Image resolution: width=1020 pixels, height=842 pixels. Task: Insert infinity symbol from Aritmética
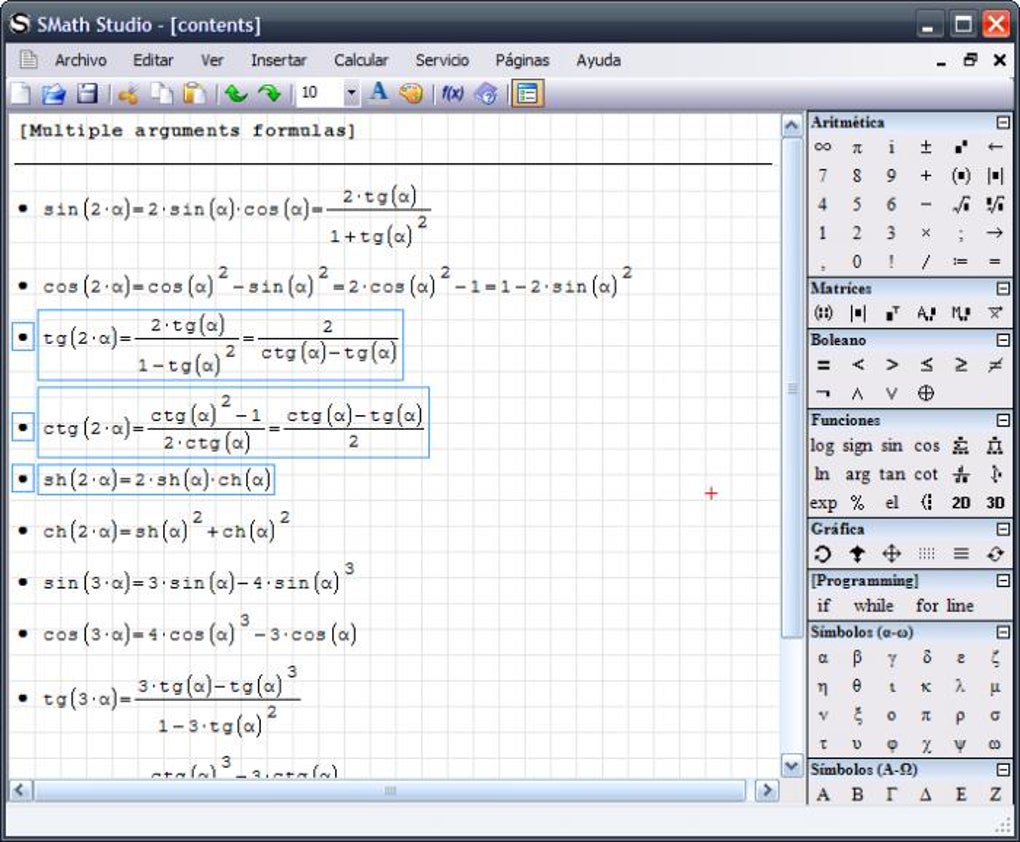(822, 148)
